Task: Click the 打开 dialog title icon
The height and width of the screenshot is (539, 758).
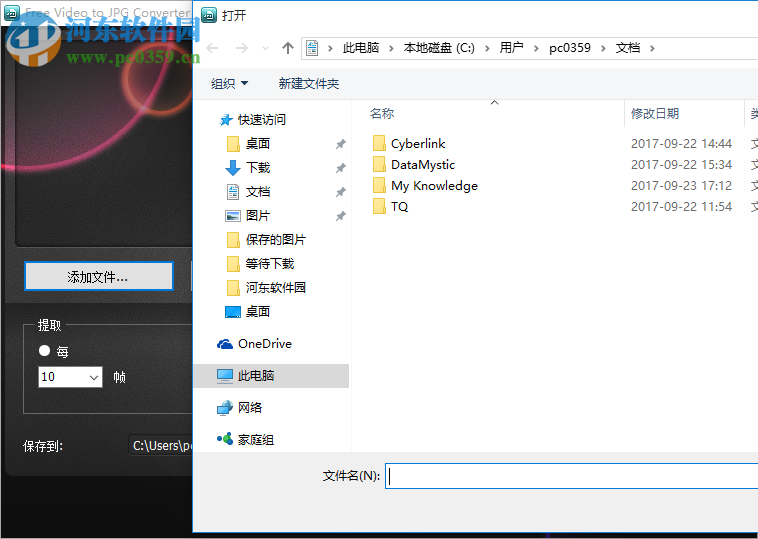Action: tap(209, 15)
